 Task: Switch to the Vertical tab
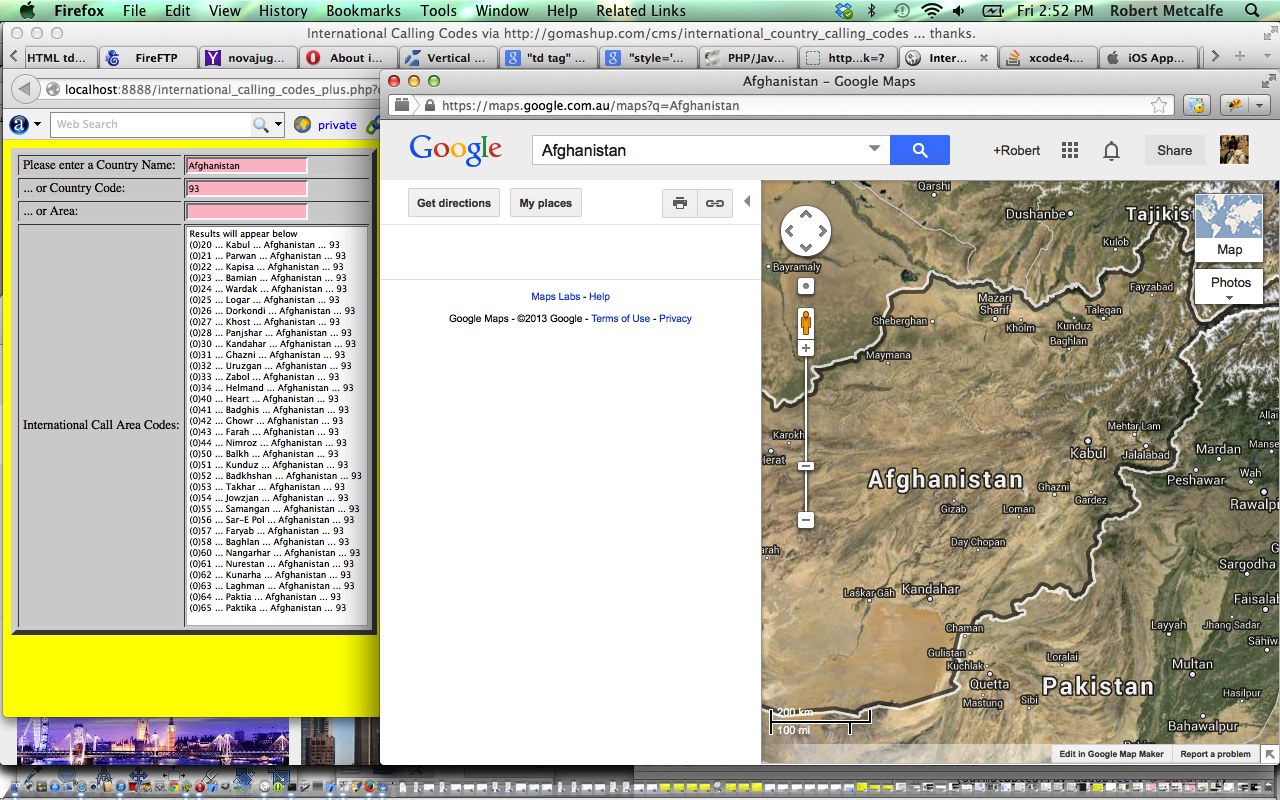(448, 58)
